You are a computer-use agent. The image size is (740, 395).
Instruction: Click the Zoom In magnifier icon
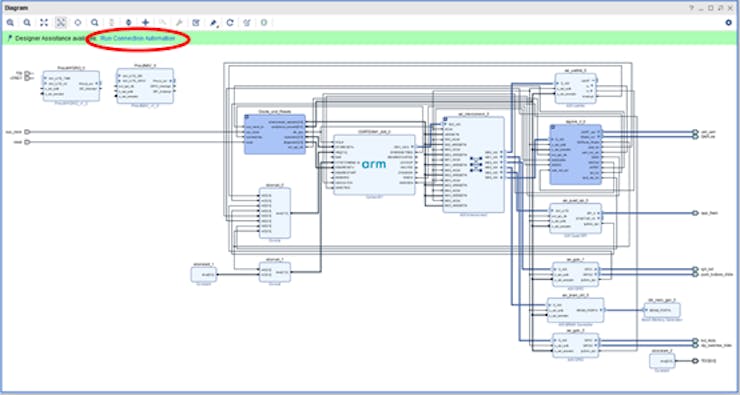(x=10, y=23)
